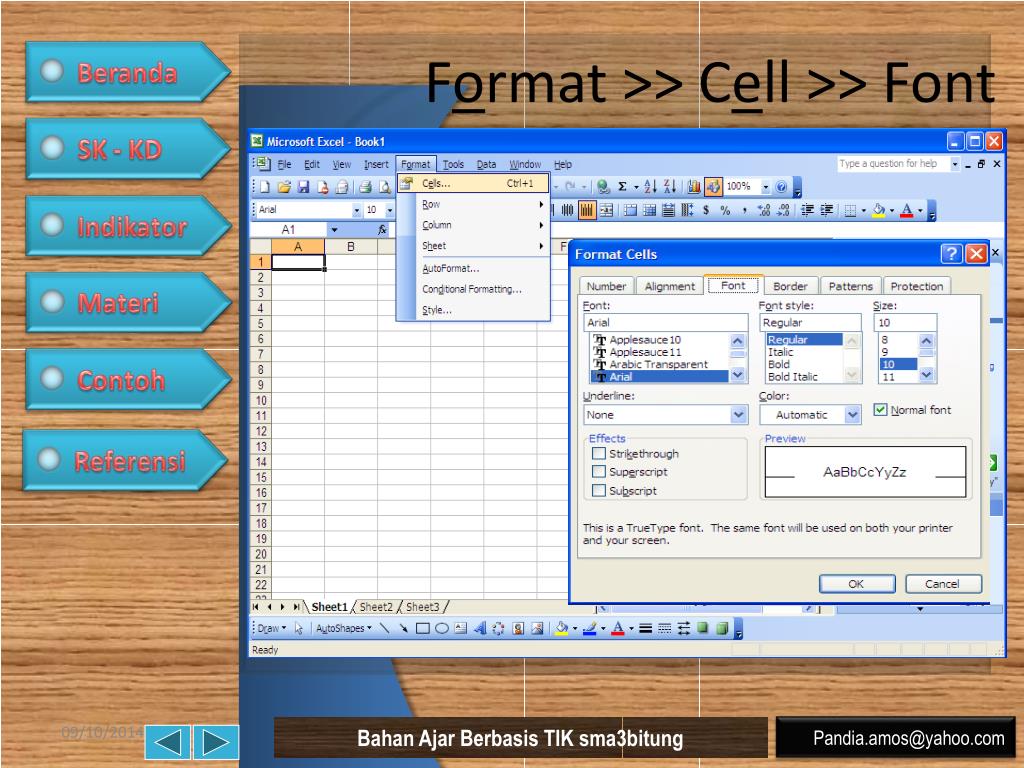Click the 3-D Style icon
This screenshot has width=1024, height=768.
(x=722, y=628)
